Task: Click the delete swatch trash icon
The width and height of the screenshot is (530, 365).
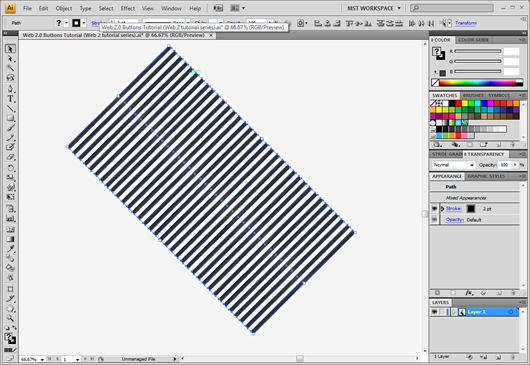Action: tap(512, 145)
